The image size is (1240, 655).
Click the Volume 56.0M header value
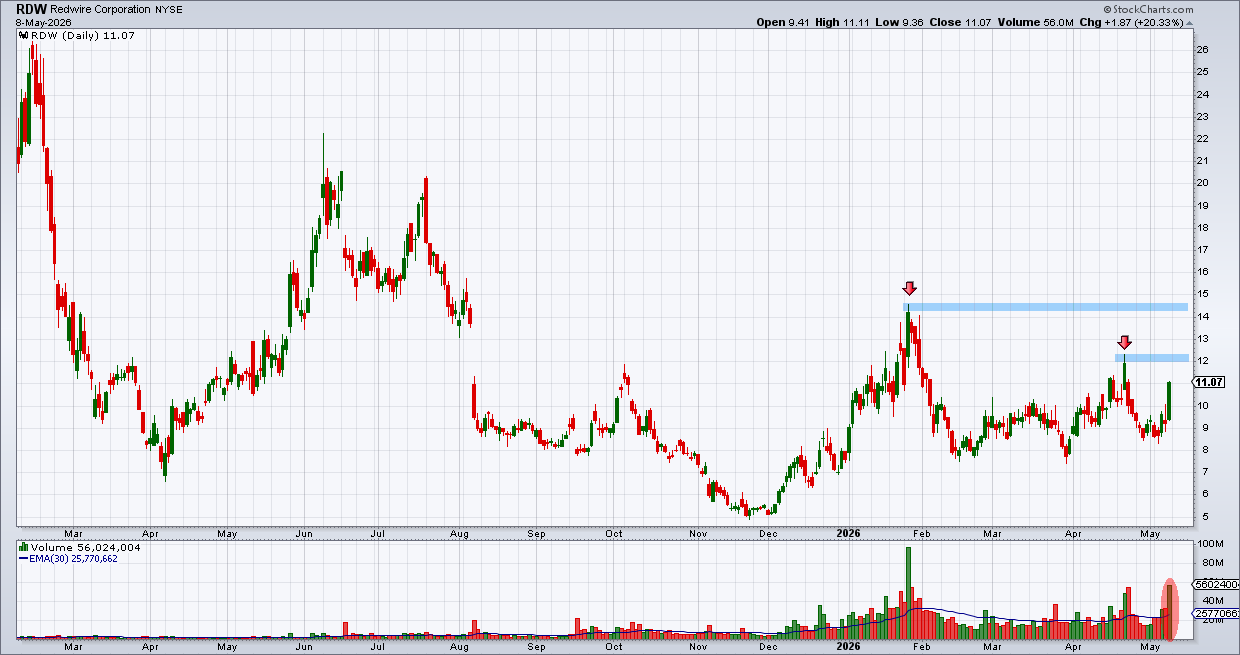click(1037, 21)
